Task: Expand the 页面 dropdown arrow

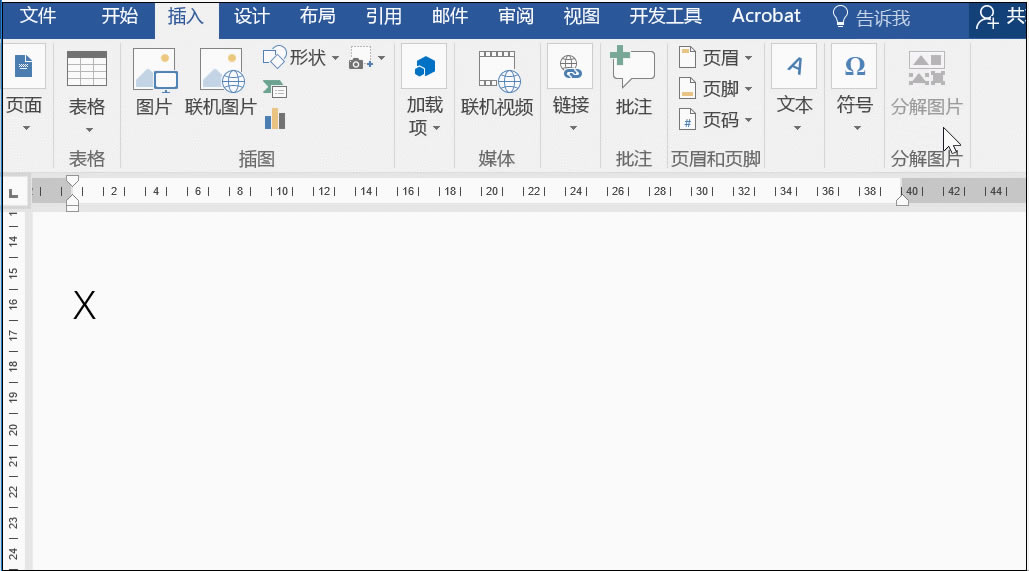Action: (x=26, y=128)
